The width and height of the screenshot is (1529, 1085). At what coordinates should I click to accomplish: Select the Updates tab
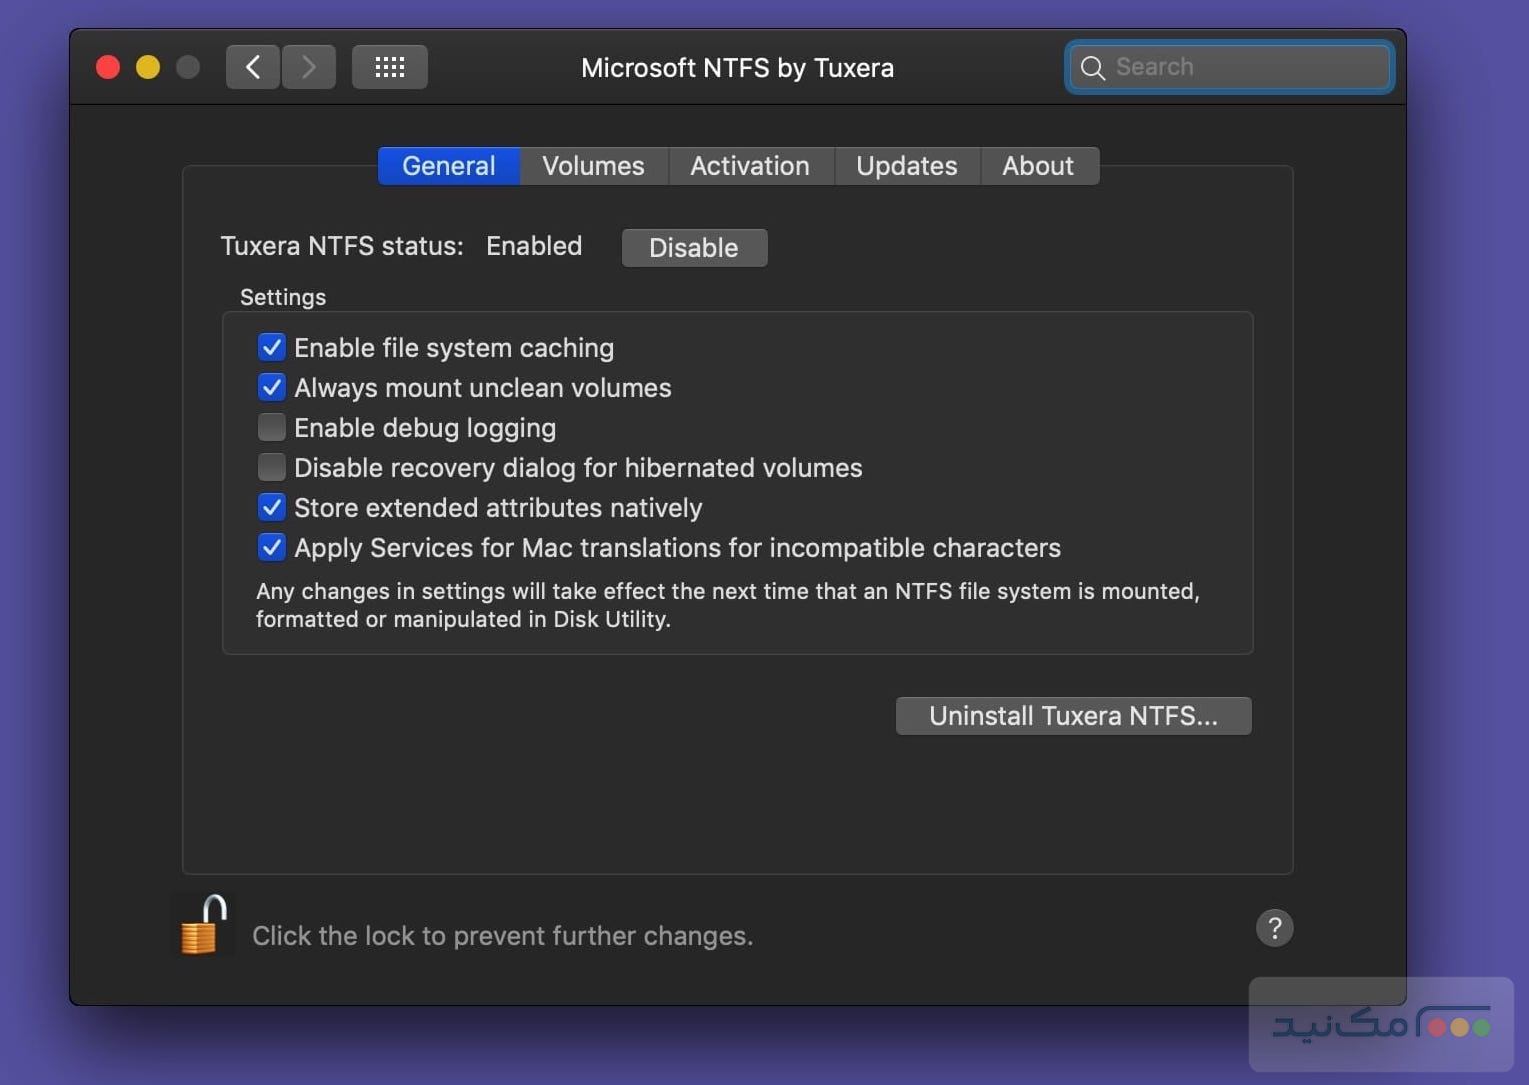(x=906, y=165)
